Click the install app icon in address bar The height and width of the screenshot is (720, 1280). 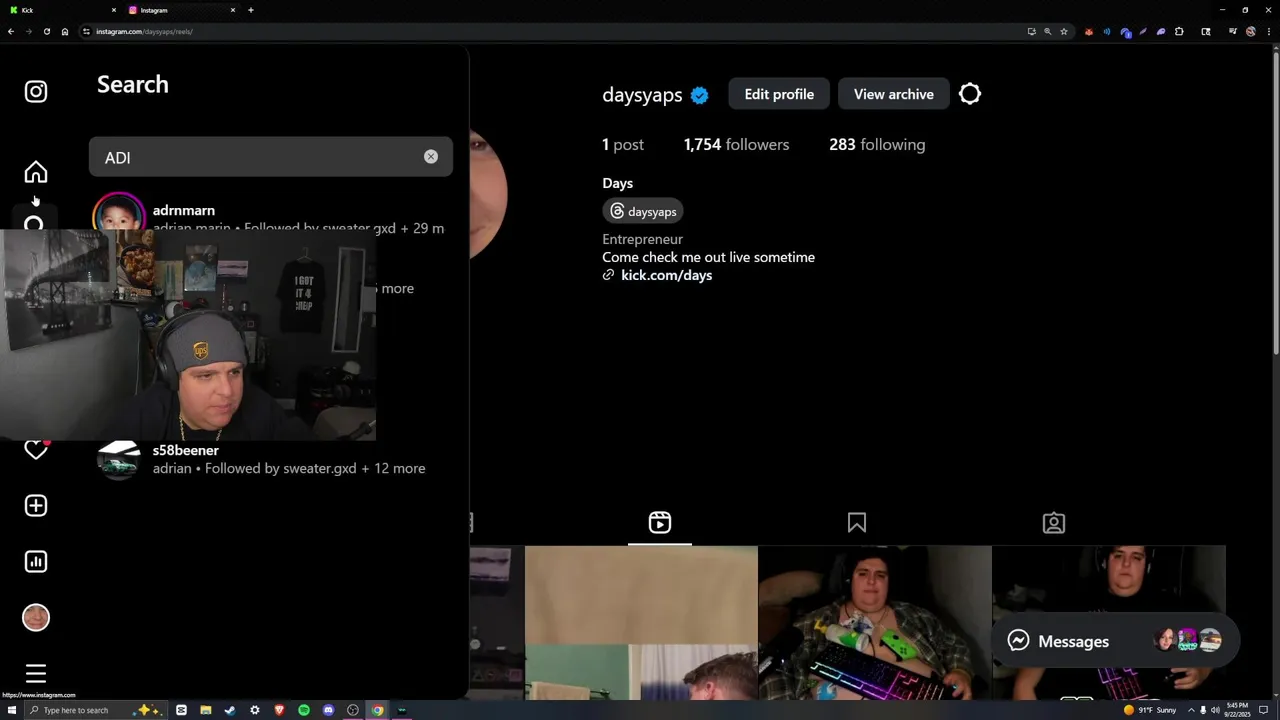(x=1031, y=31)
